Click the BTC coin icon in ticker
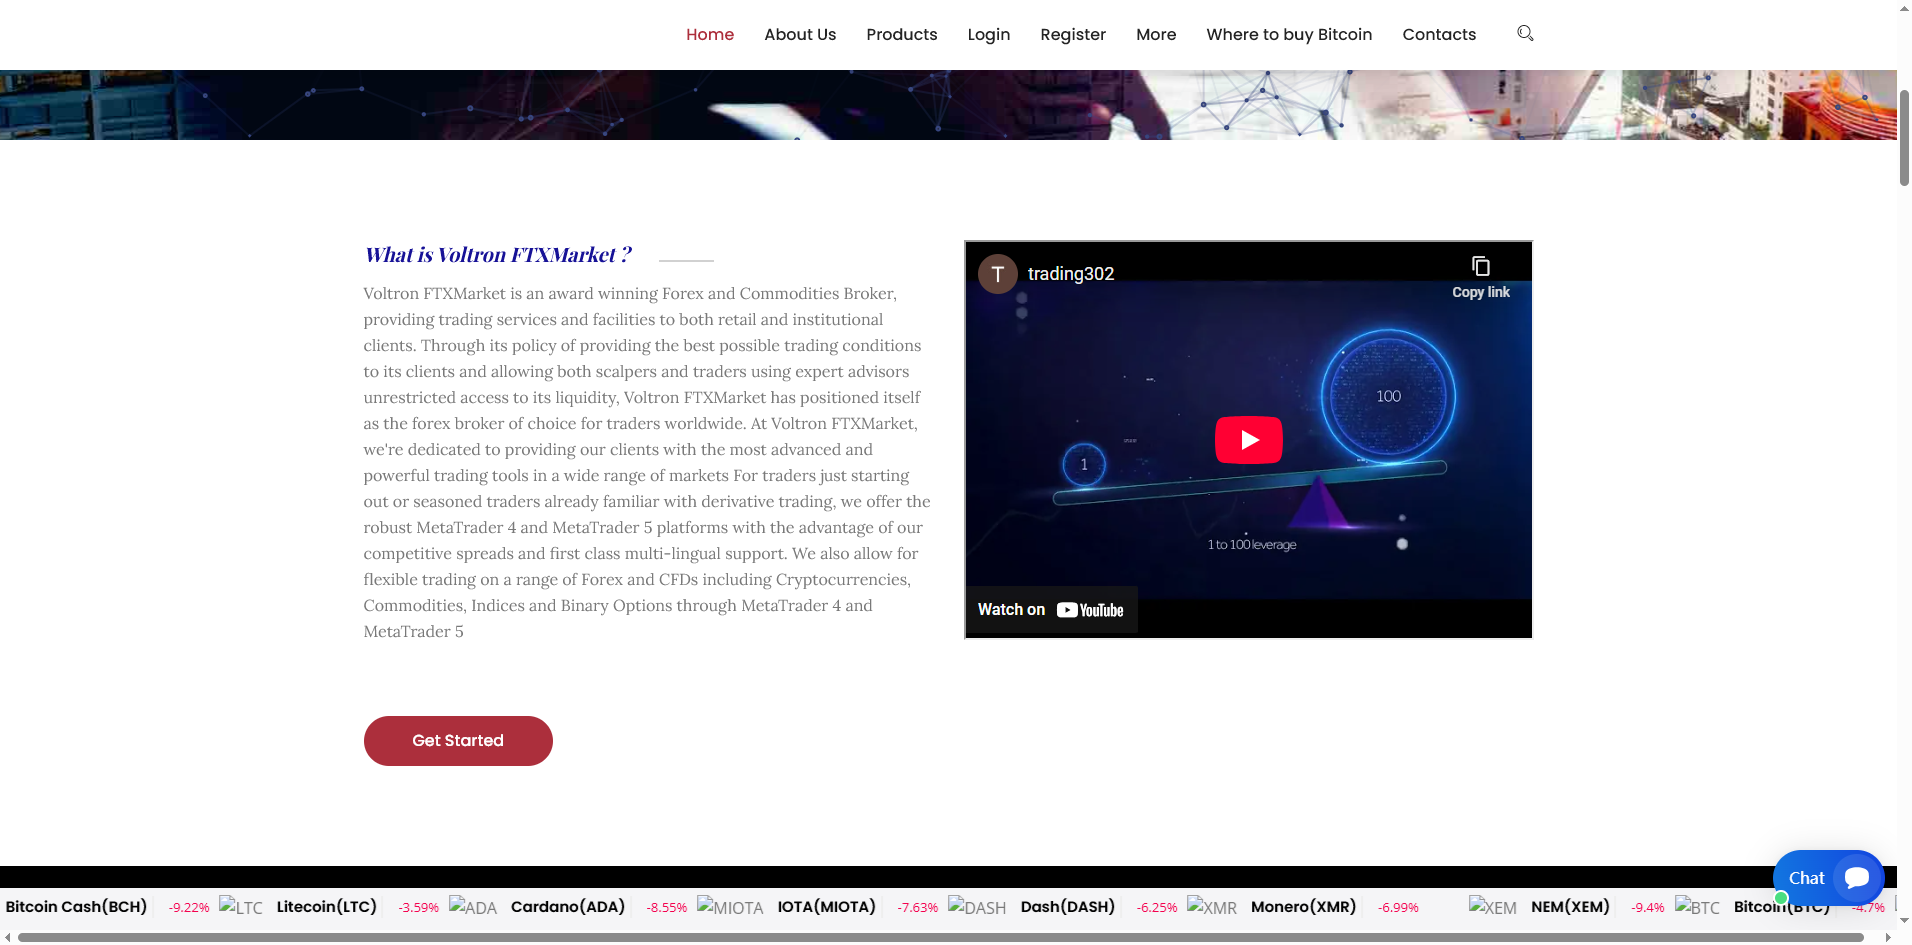1912x945 pixels. point(1697,907)
